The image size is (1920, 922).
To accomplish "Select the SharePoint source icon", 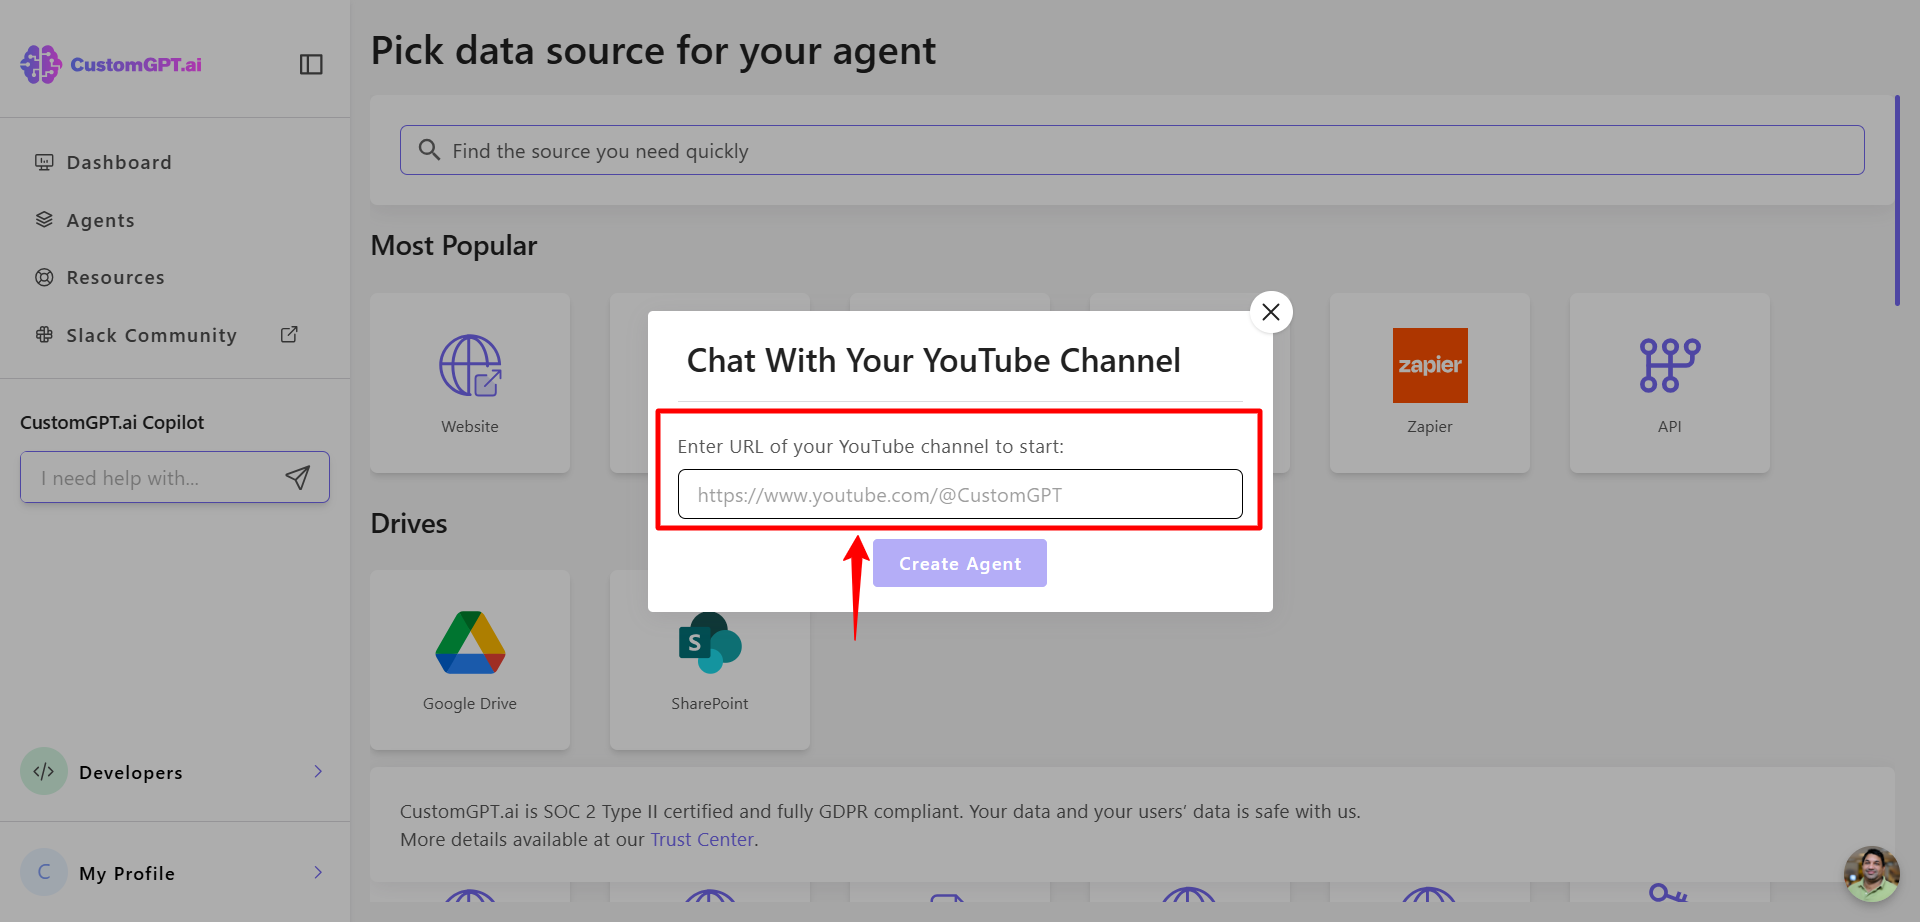I will [710, 643].
